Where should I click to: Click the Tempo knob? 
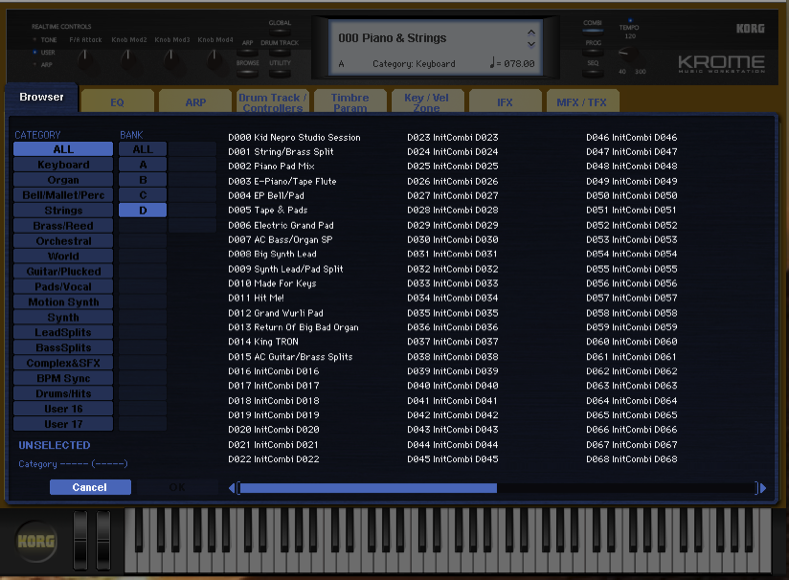click(629, 54)
